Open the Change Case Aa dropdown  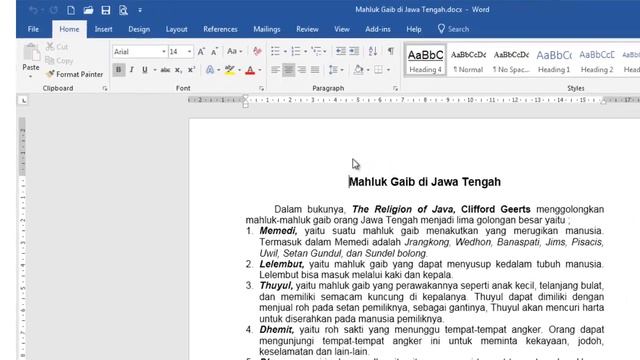point(234,52)
